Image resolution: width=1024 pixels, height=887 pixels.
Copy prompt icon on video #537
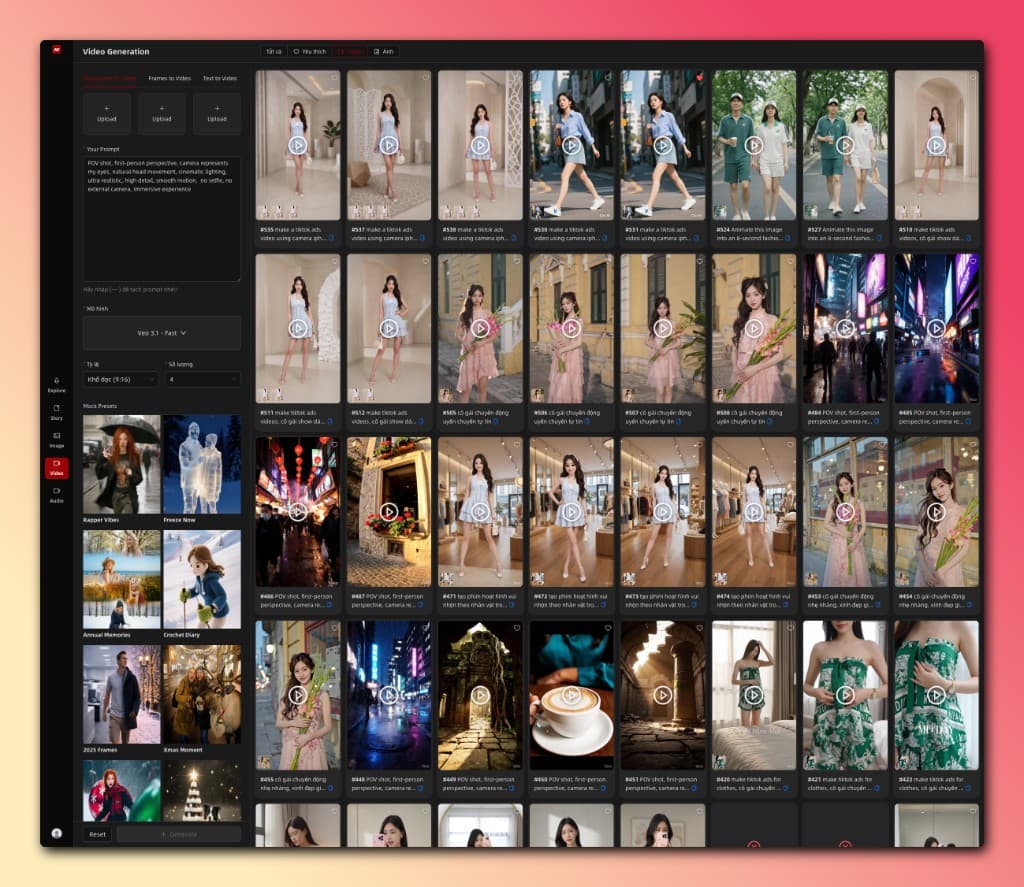pyautogui.click(x=420, y=238)
